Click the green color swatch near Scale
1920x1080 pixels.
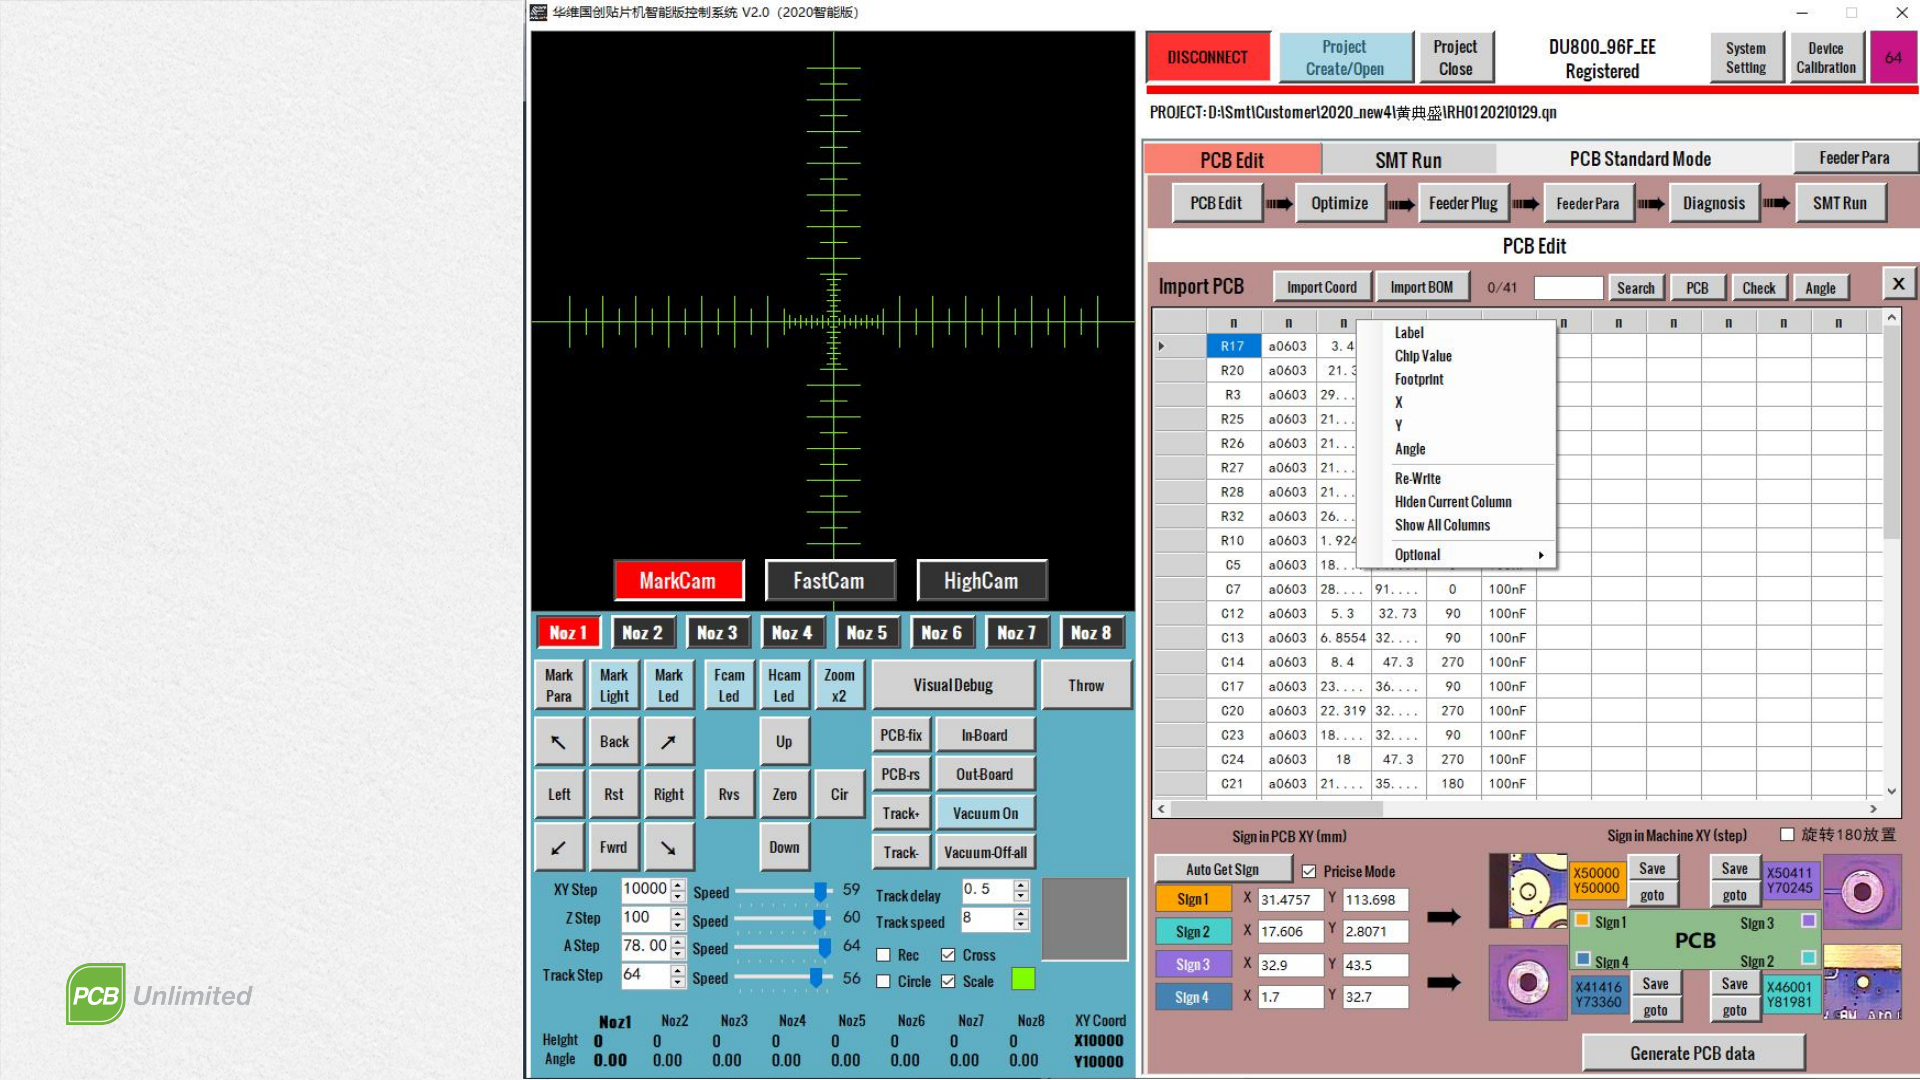tap(1023, 979)
